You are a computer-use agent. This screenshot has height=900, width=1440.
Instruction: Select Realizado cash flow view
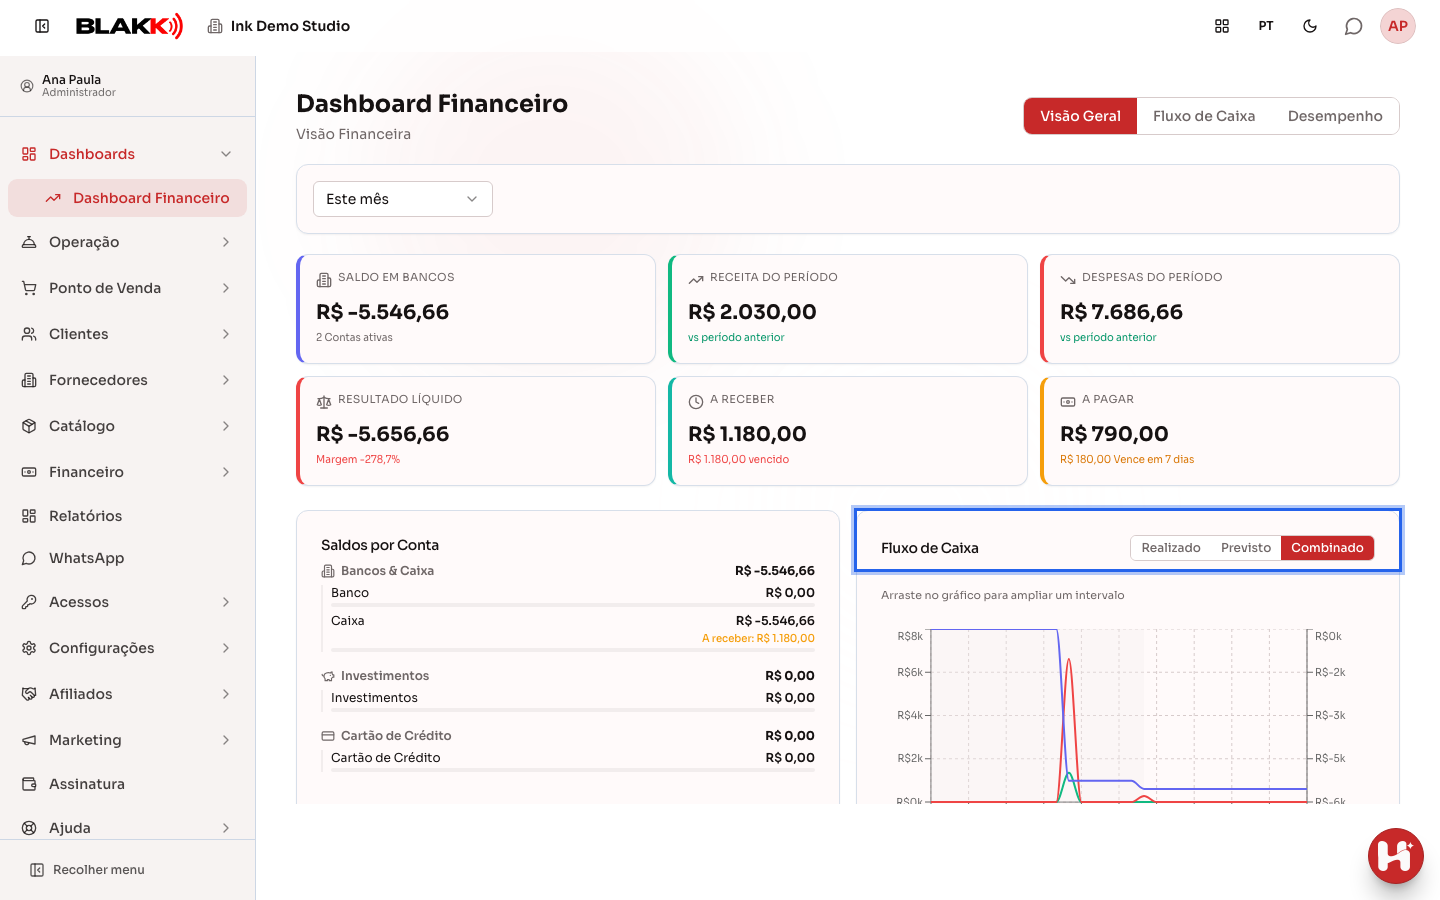pyautogui.click(x=1171, y=548)
